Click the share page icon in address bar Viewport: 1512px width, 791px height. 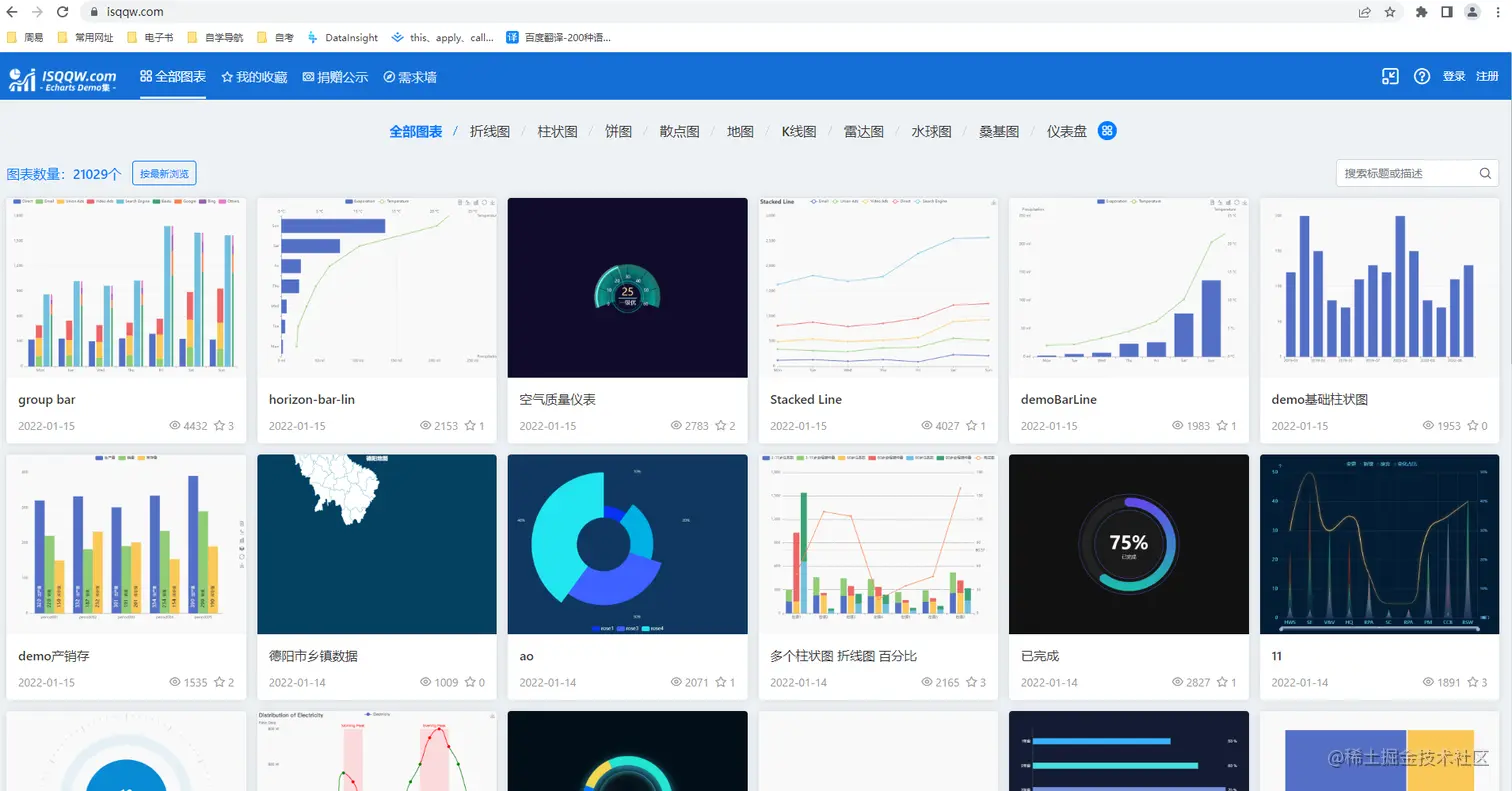pyautogui.click(x=1364, y=12)
